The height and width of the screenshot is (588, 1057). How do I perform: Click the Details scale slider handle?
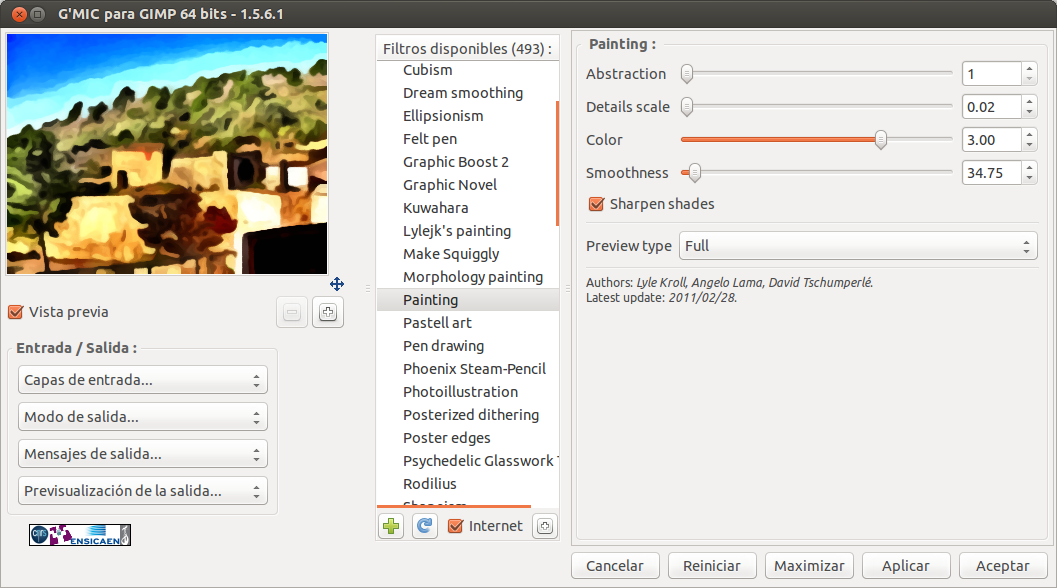tap(687, 107)
